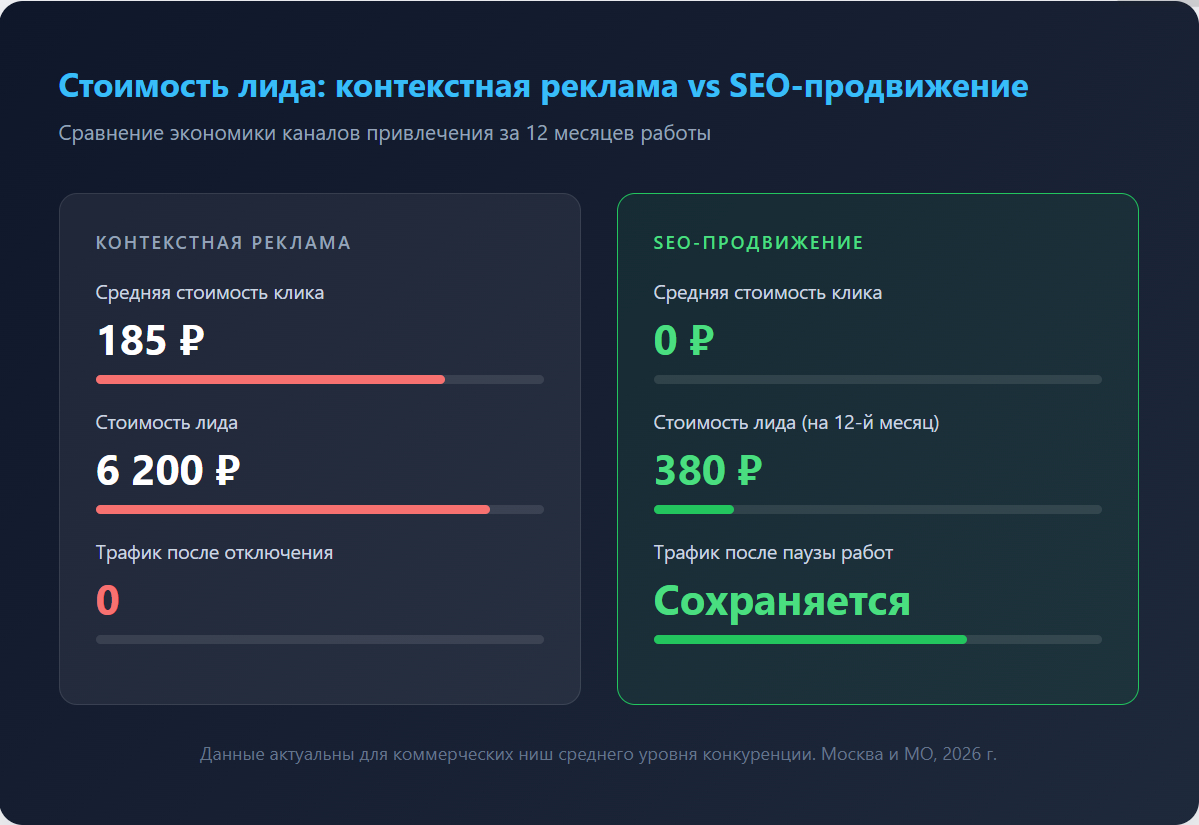Click the green progress bar under 380 ₽
The width and height of the screenshot is (1199, 825).
coord(693,510)
